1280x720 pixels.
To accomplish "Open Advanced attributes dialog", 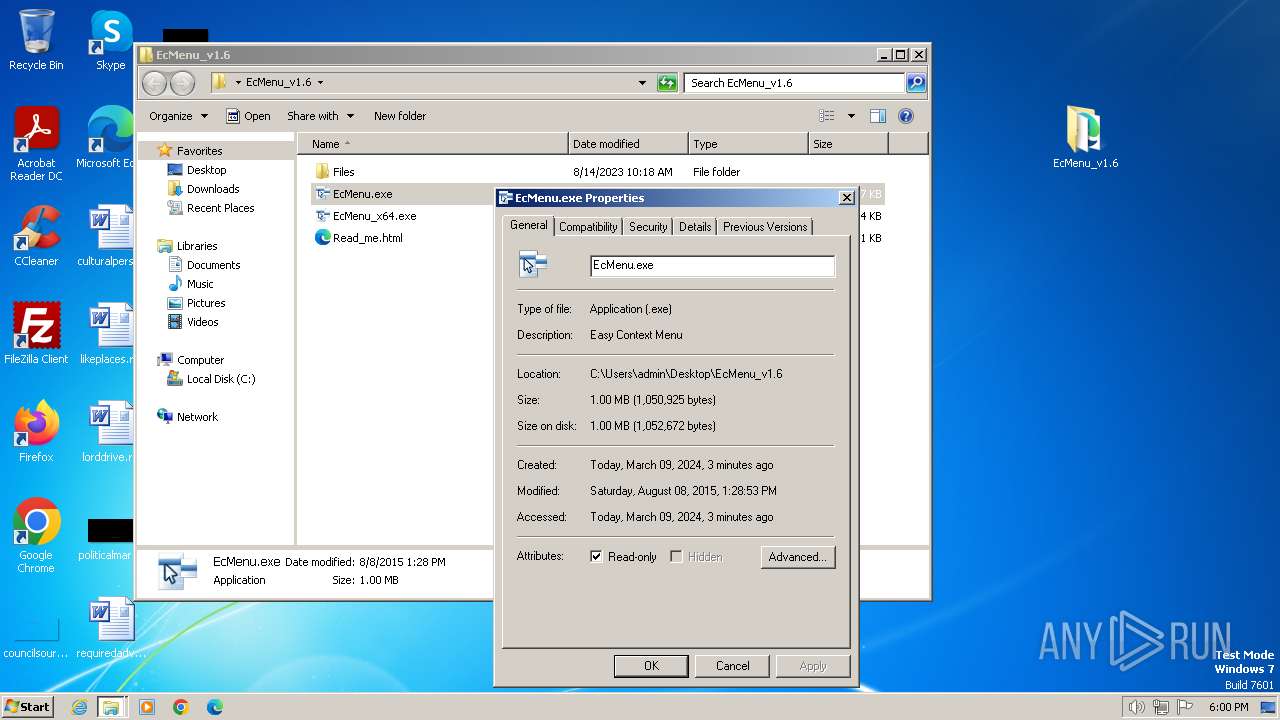I will point(797,557).
